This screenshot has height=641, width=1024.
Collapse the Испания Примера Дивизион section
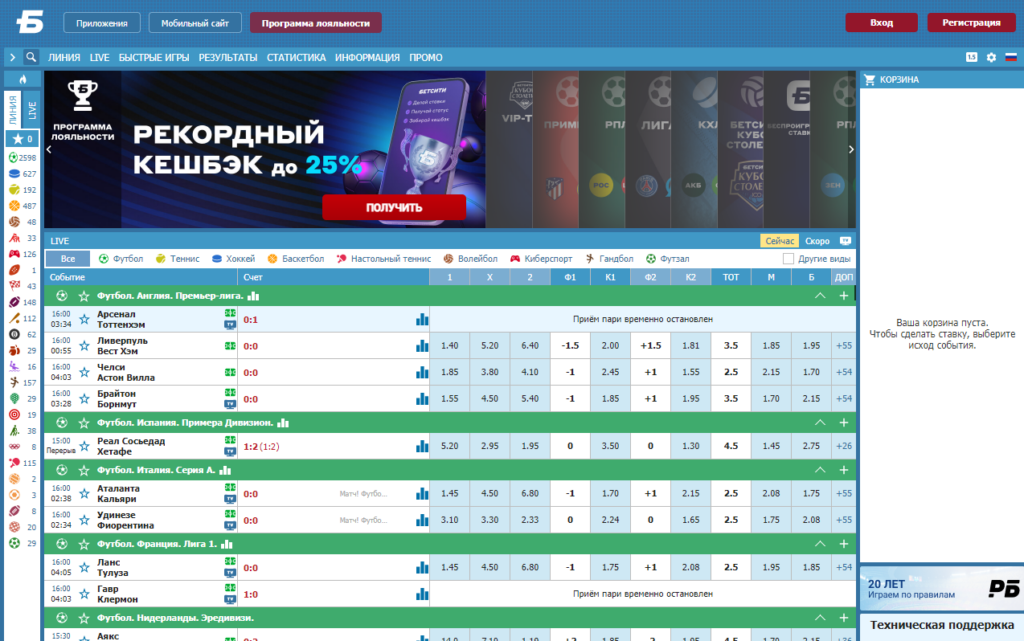(820, 423)
